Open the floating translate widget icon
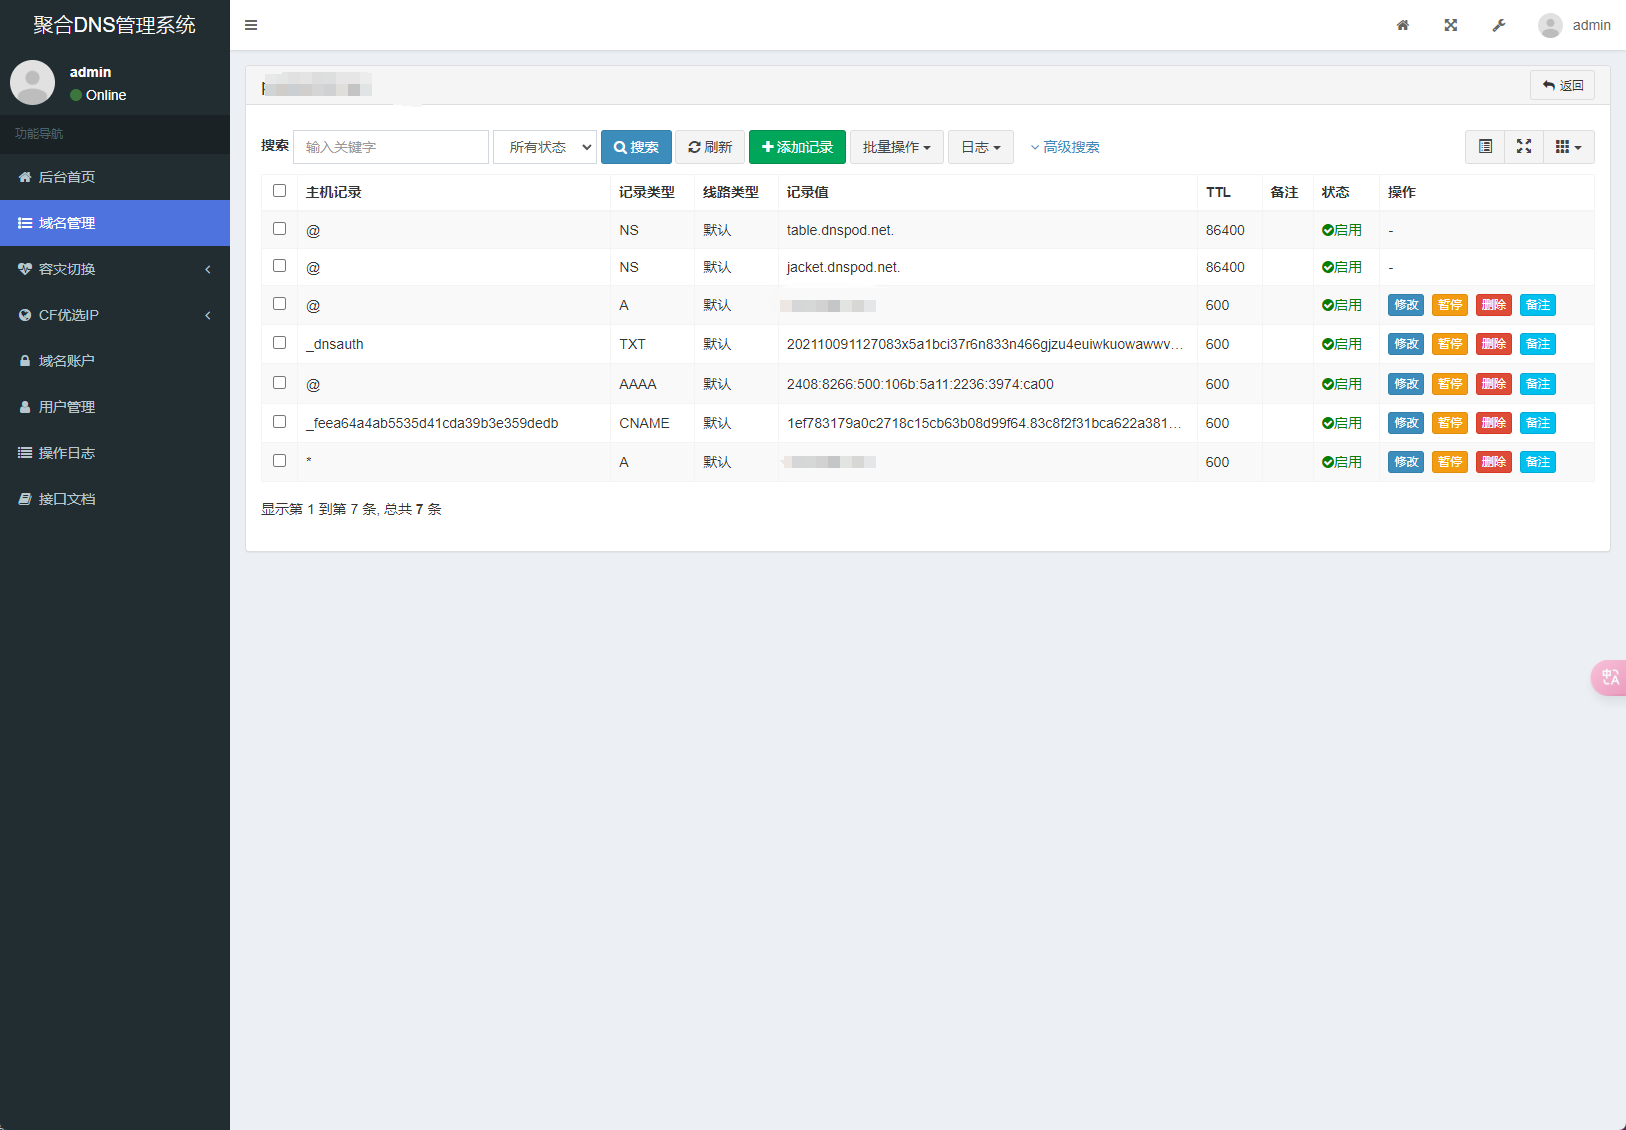Image resolution: width=1626 pixels, height=1130 pixels. click(x=1609, y=677)
